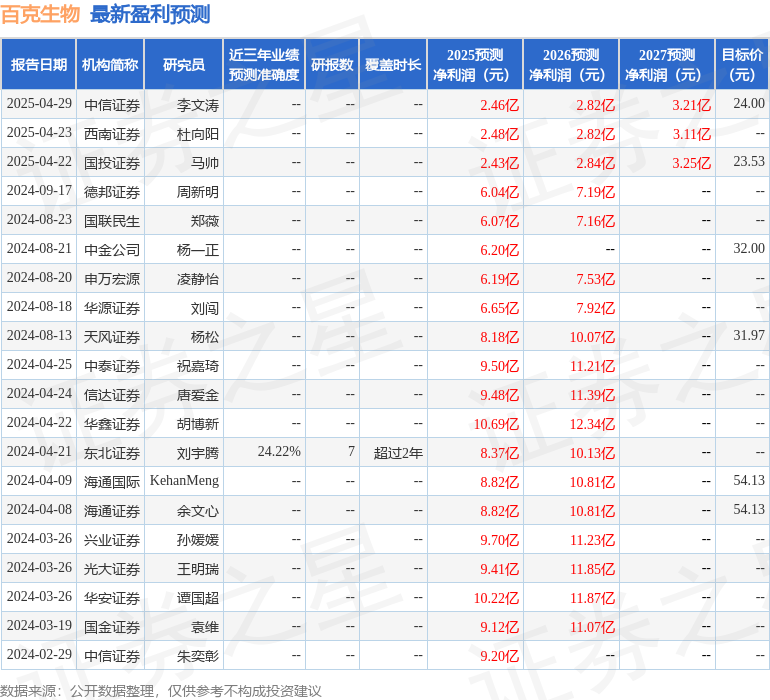The height and width of the screenshot is (700, 770).
Task: Click the 申万宏源 institution cell
Action: 112,279
